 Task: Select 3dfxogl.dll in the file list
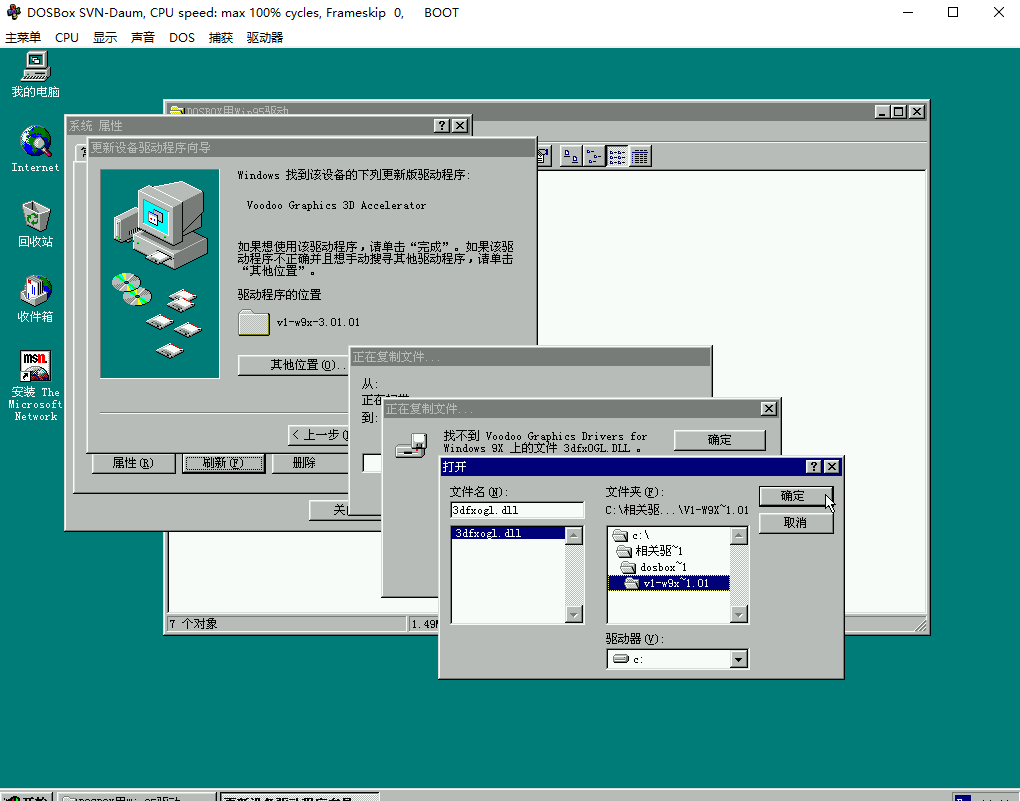coord(507,533)
